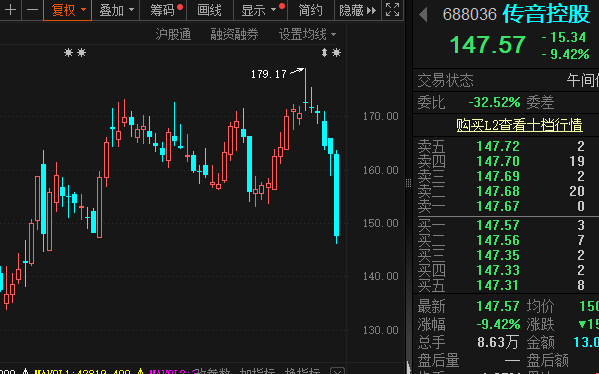599x374 pixels.
Task: Click the 交易状态 label
Action: pyautogui.click(x=445, y=81)
